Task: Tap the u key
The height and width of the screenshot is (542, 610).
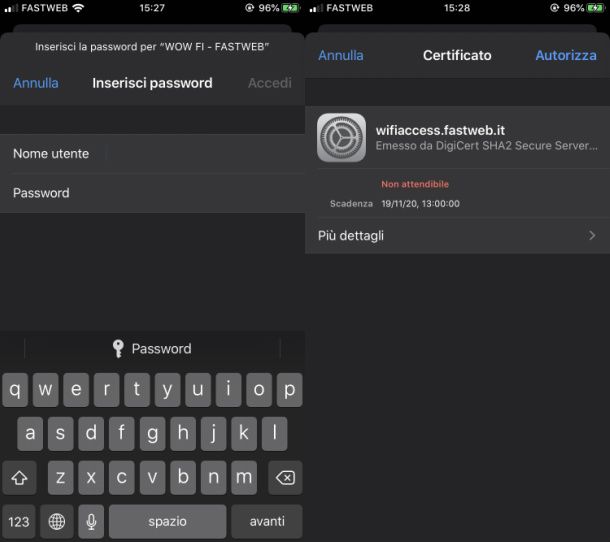Action: click(198, 390)
